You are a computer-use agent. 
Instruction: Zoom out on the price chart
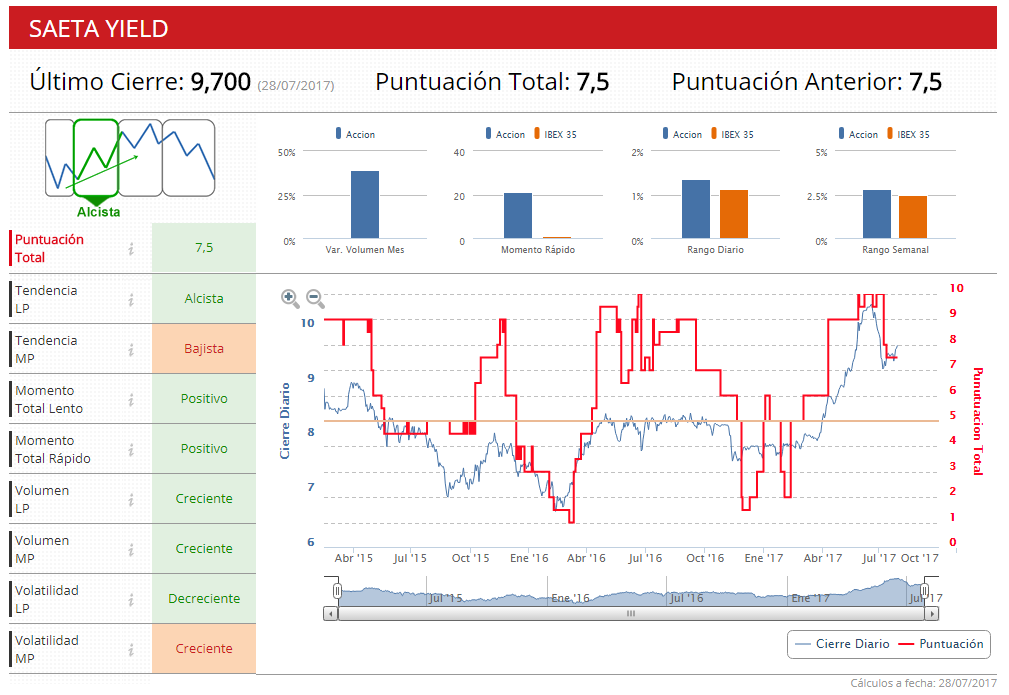pos(315,298)
